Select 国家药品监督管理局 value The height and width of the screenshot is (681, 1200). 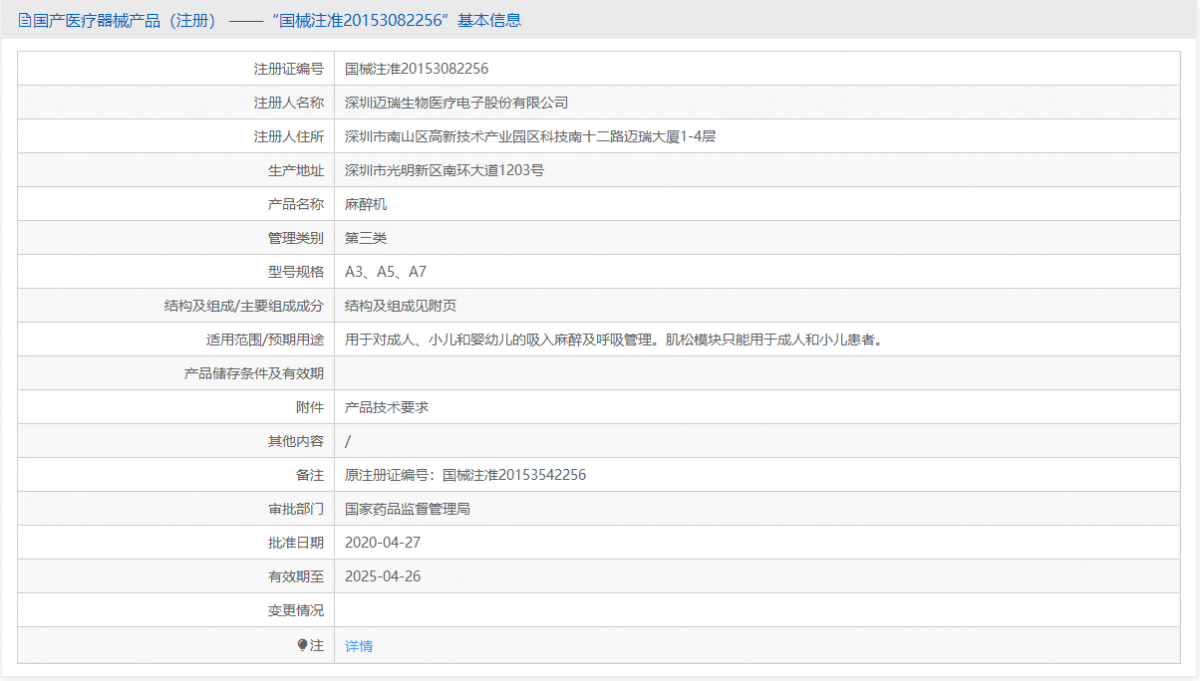pos(408,509)
